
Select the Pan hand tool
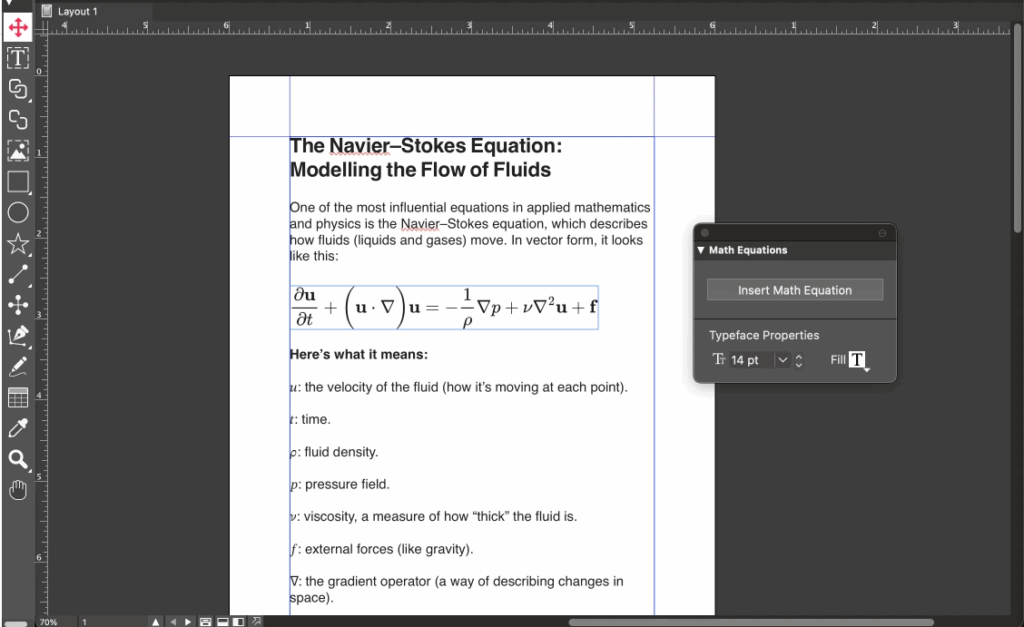tap(17, 490)
